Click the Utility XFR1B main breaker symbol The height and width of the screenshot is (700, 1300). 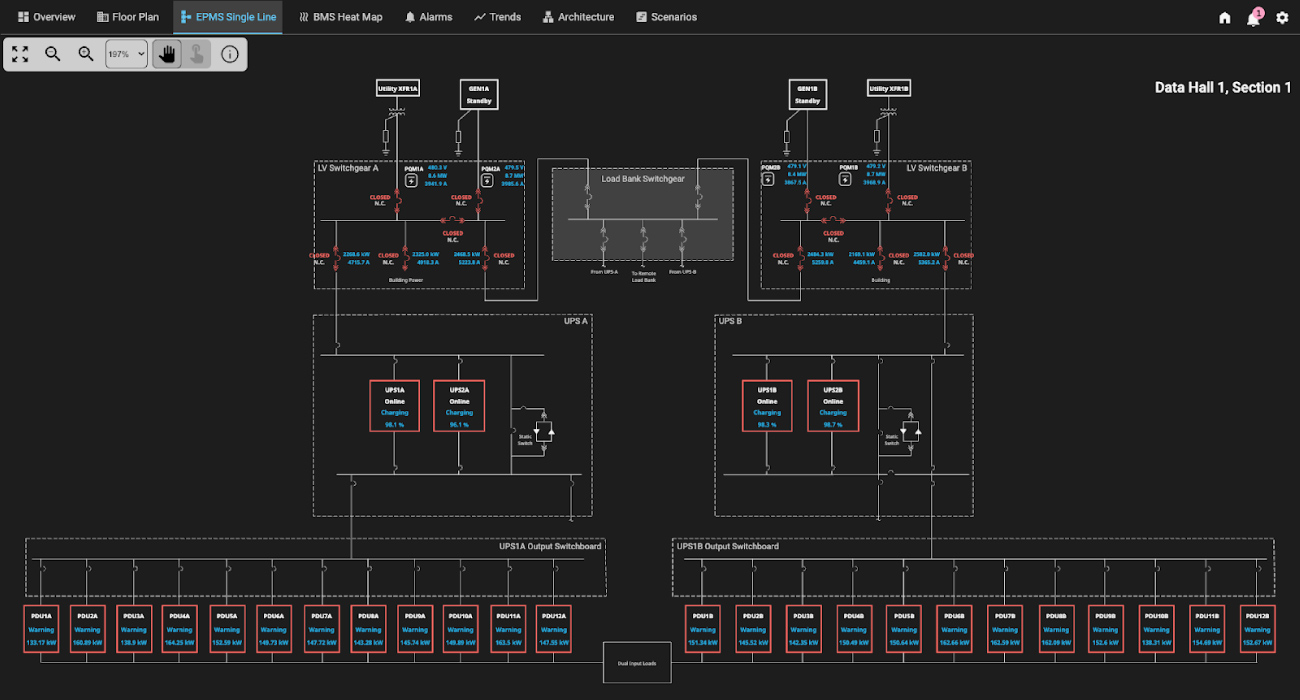point(888,203)
